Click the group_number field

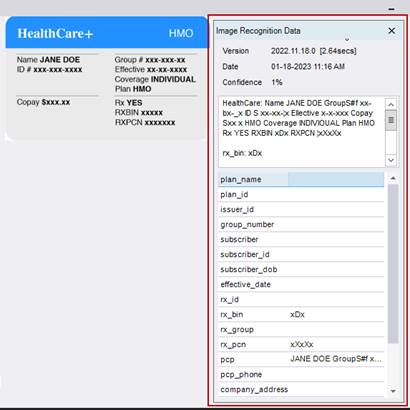pyautogui.click(x=301, y=224)
